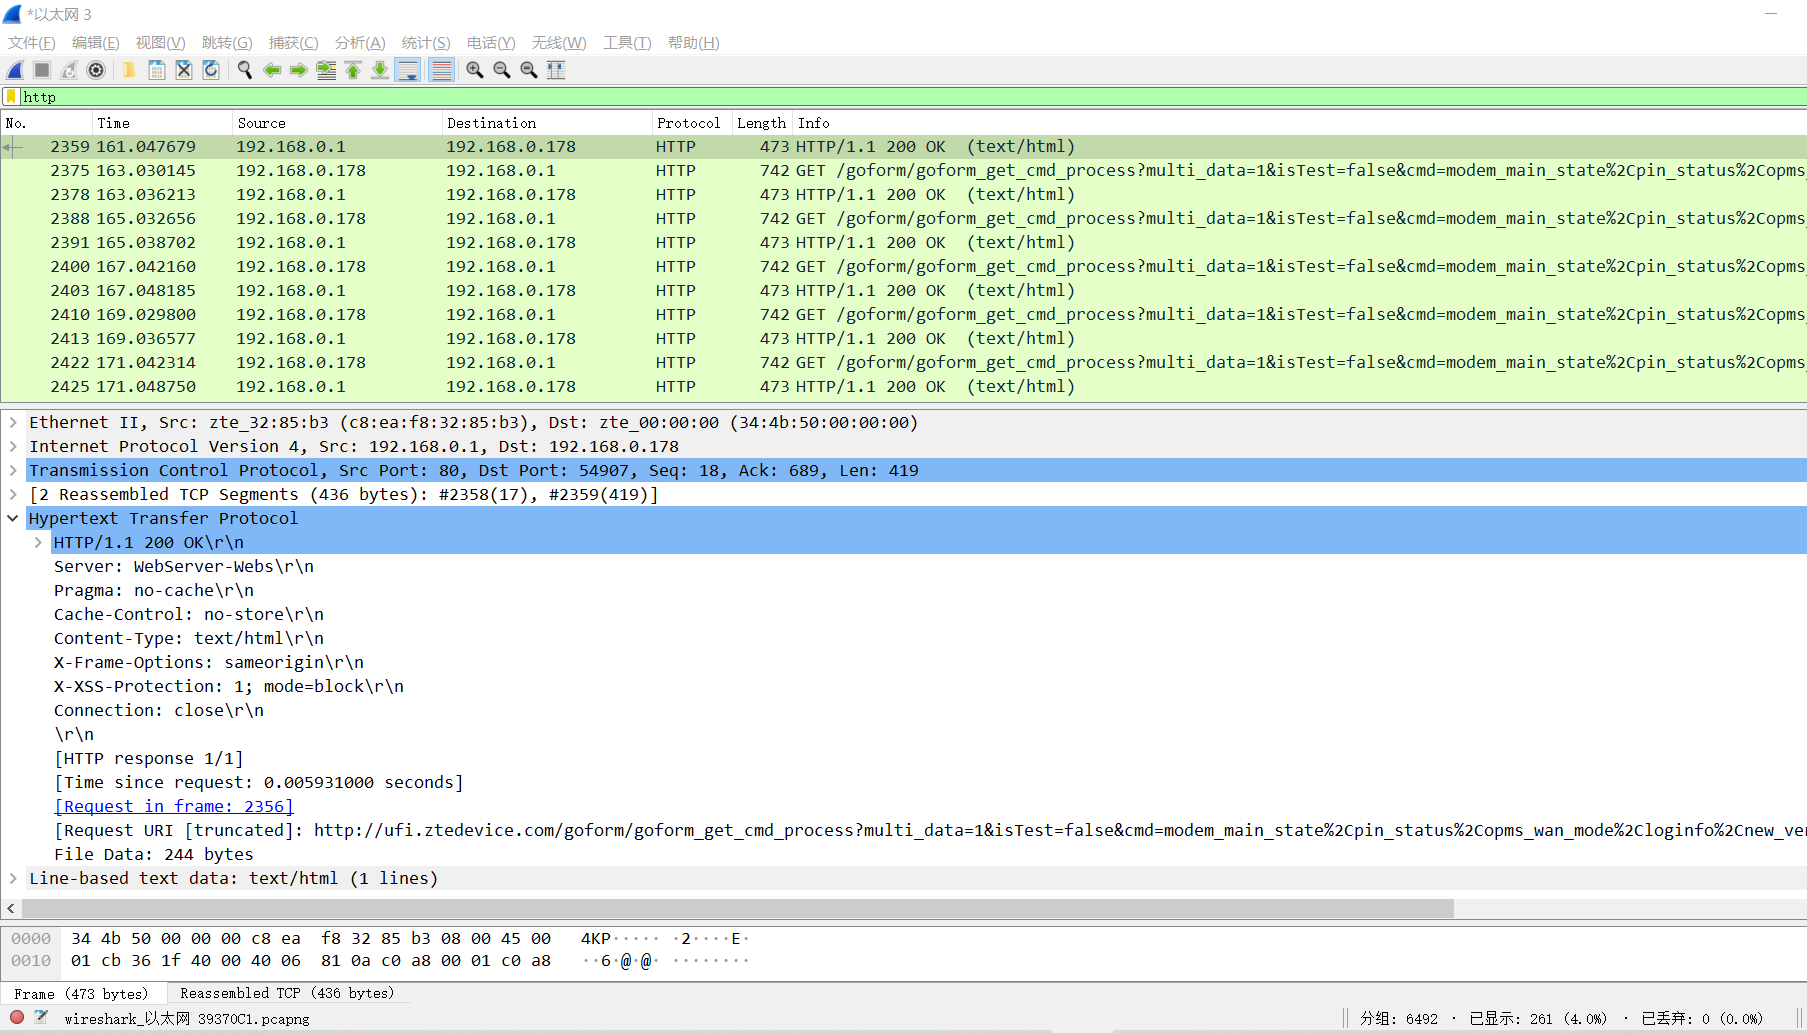Reset text to normal size
The image size is (1807, 1033).
529,70
